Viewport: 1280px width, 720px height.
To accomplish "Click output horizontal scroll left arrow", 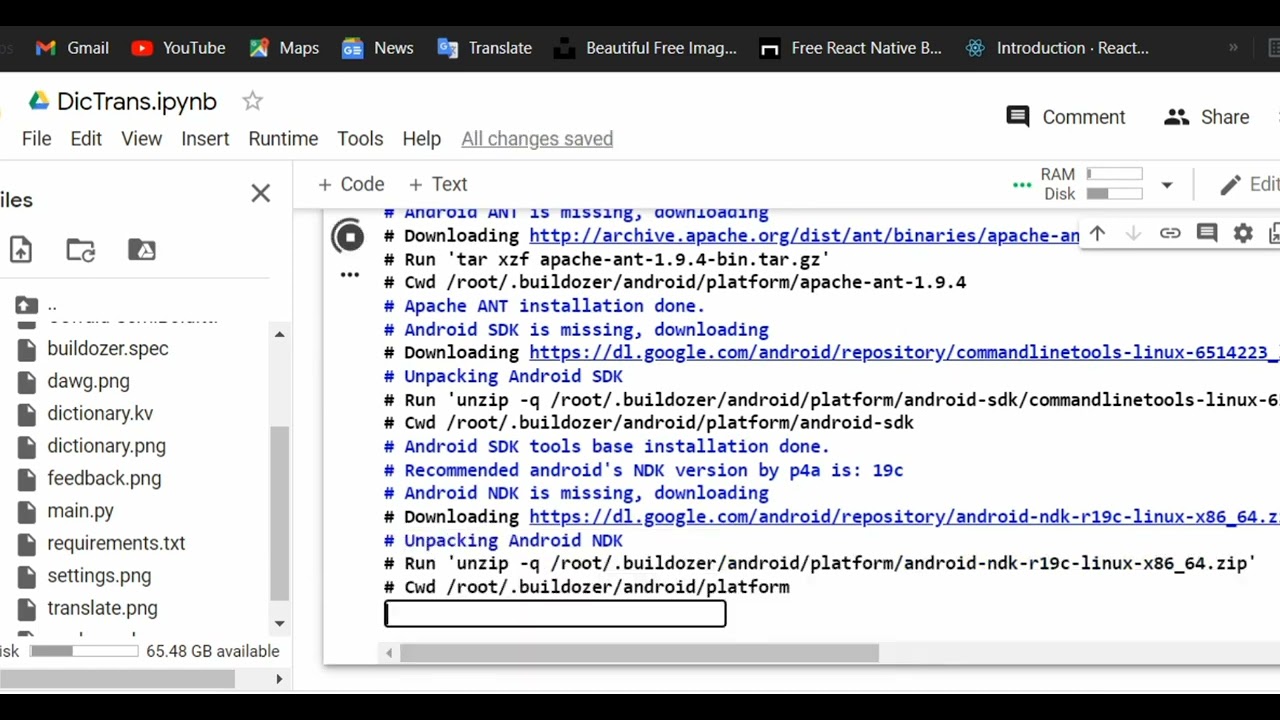I will [x=389, y=653].
